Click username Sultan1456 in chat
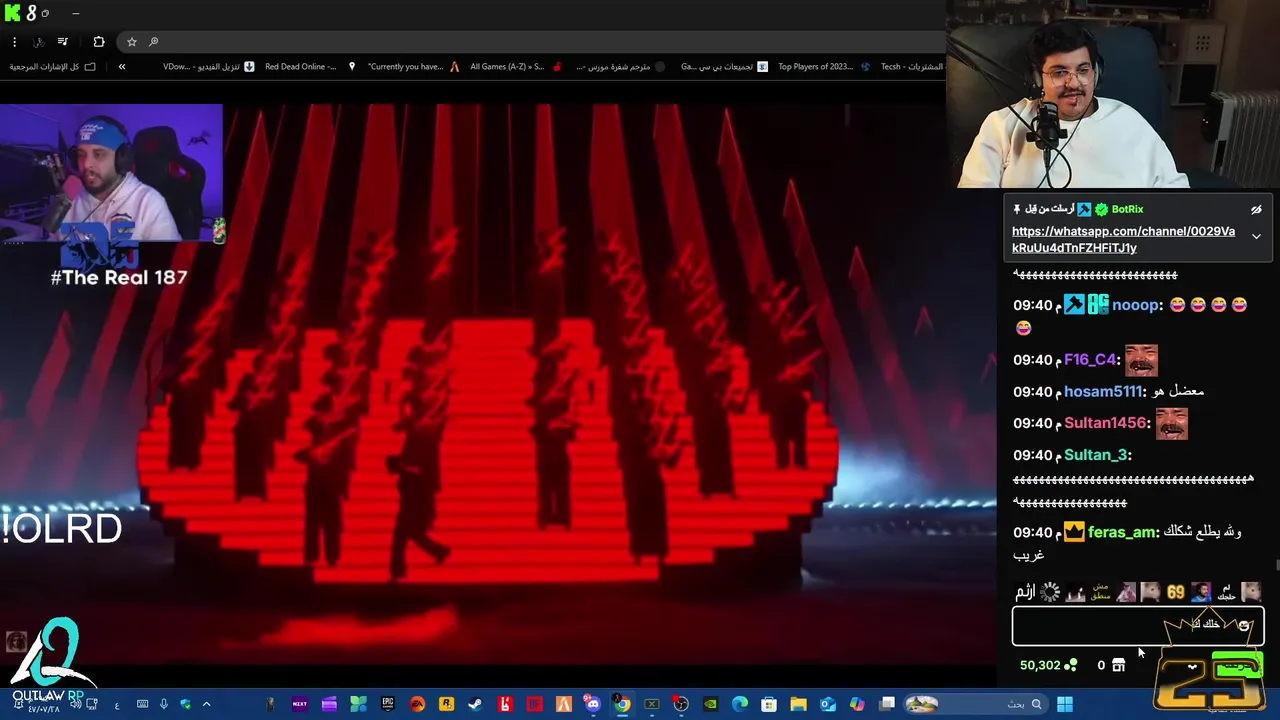The width and height of the screenshot is (1280, 720). 1107,424
